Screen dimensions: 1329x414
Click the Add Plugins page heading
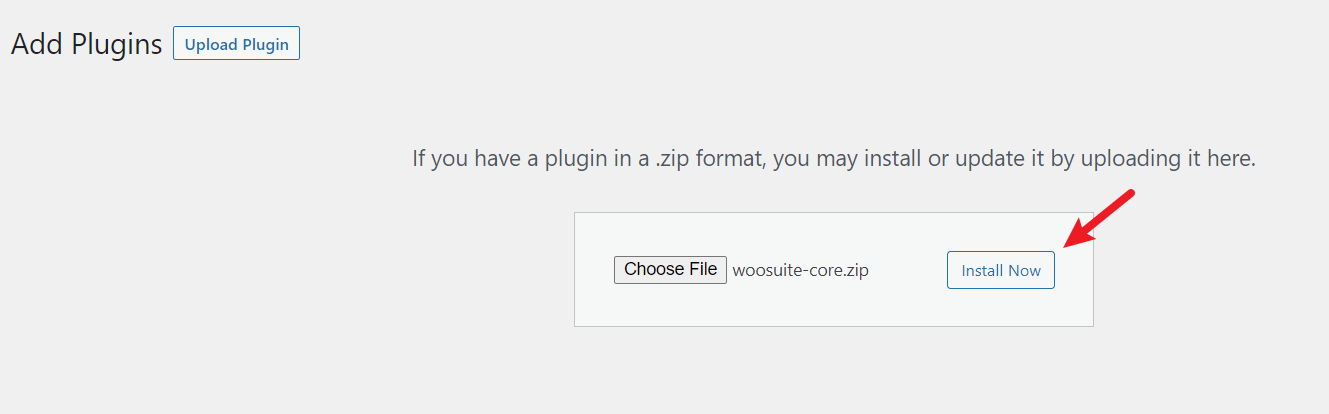tap(86, 45)
